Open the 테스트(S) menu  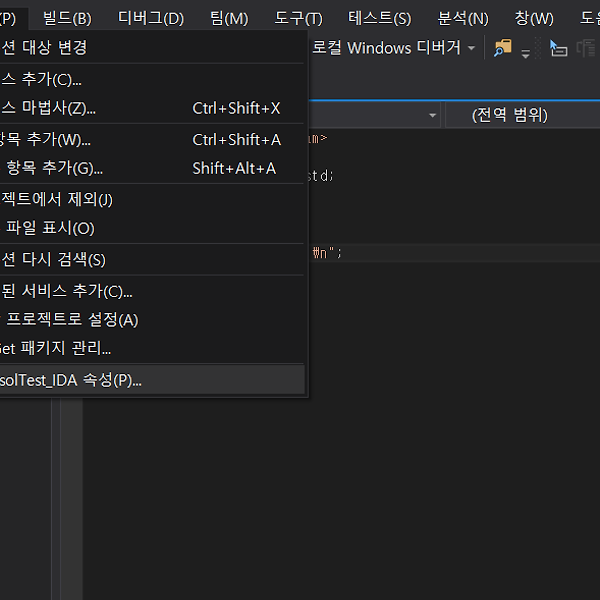(379, 18)
